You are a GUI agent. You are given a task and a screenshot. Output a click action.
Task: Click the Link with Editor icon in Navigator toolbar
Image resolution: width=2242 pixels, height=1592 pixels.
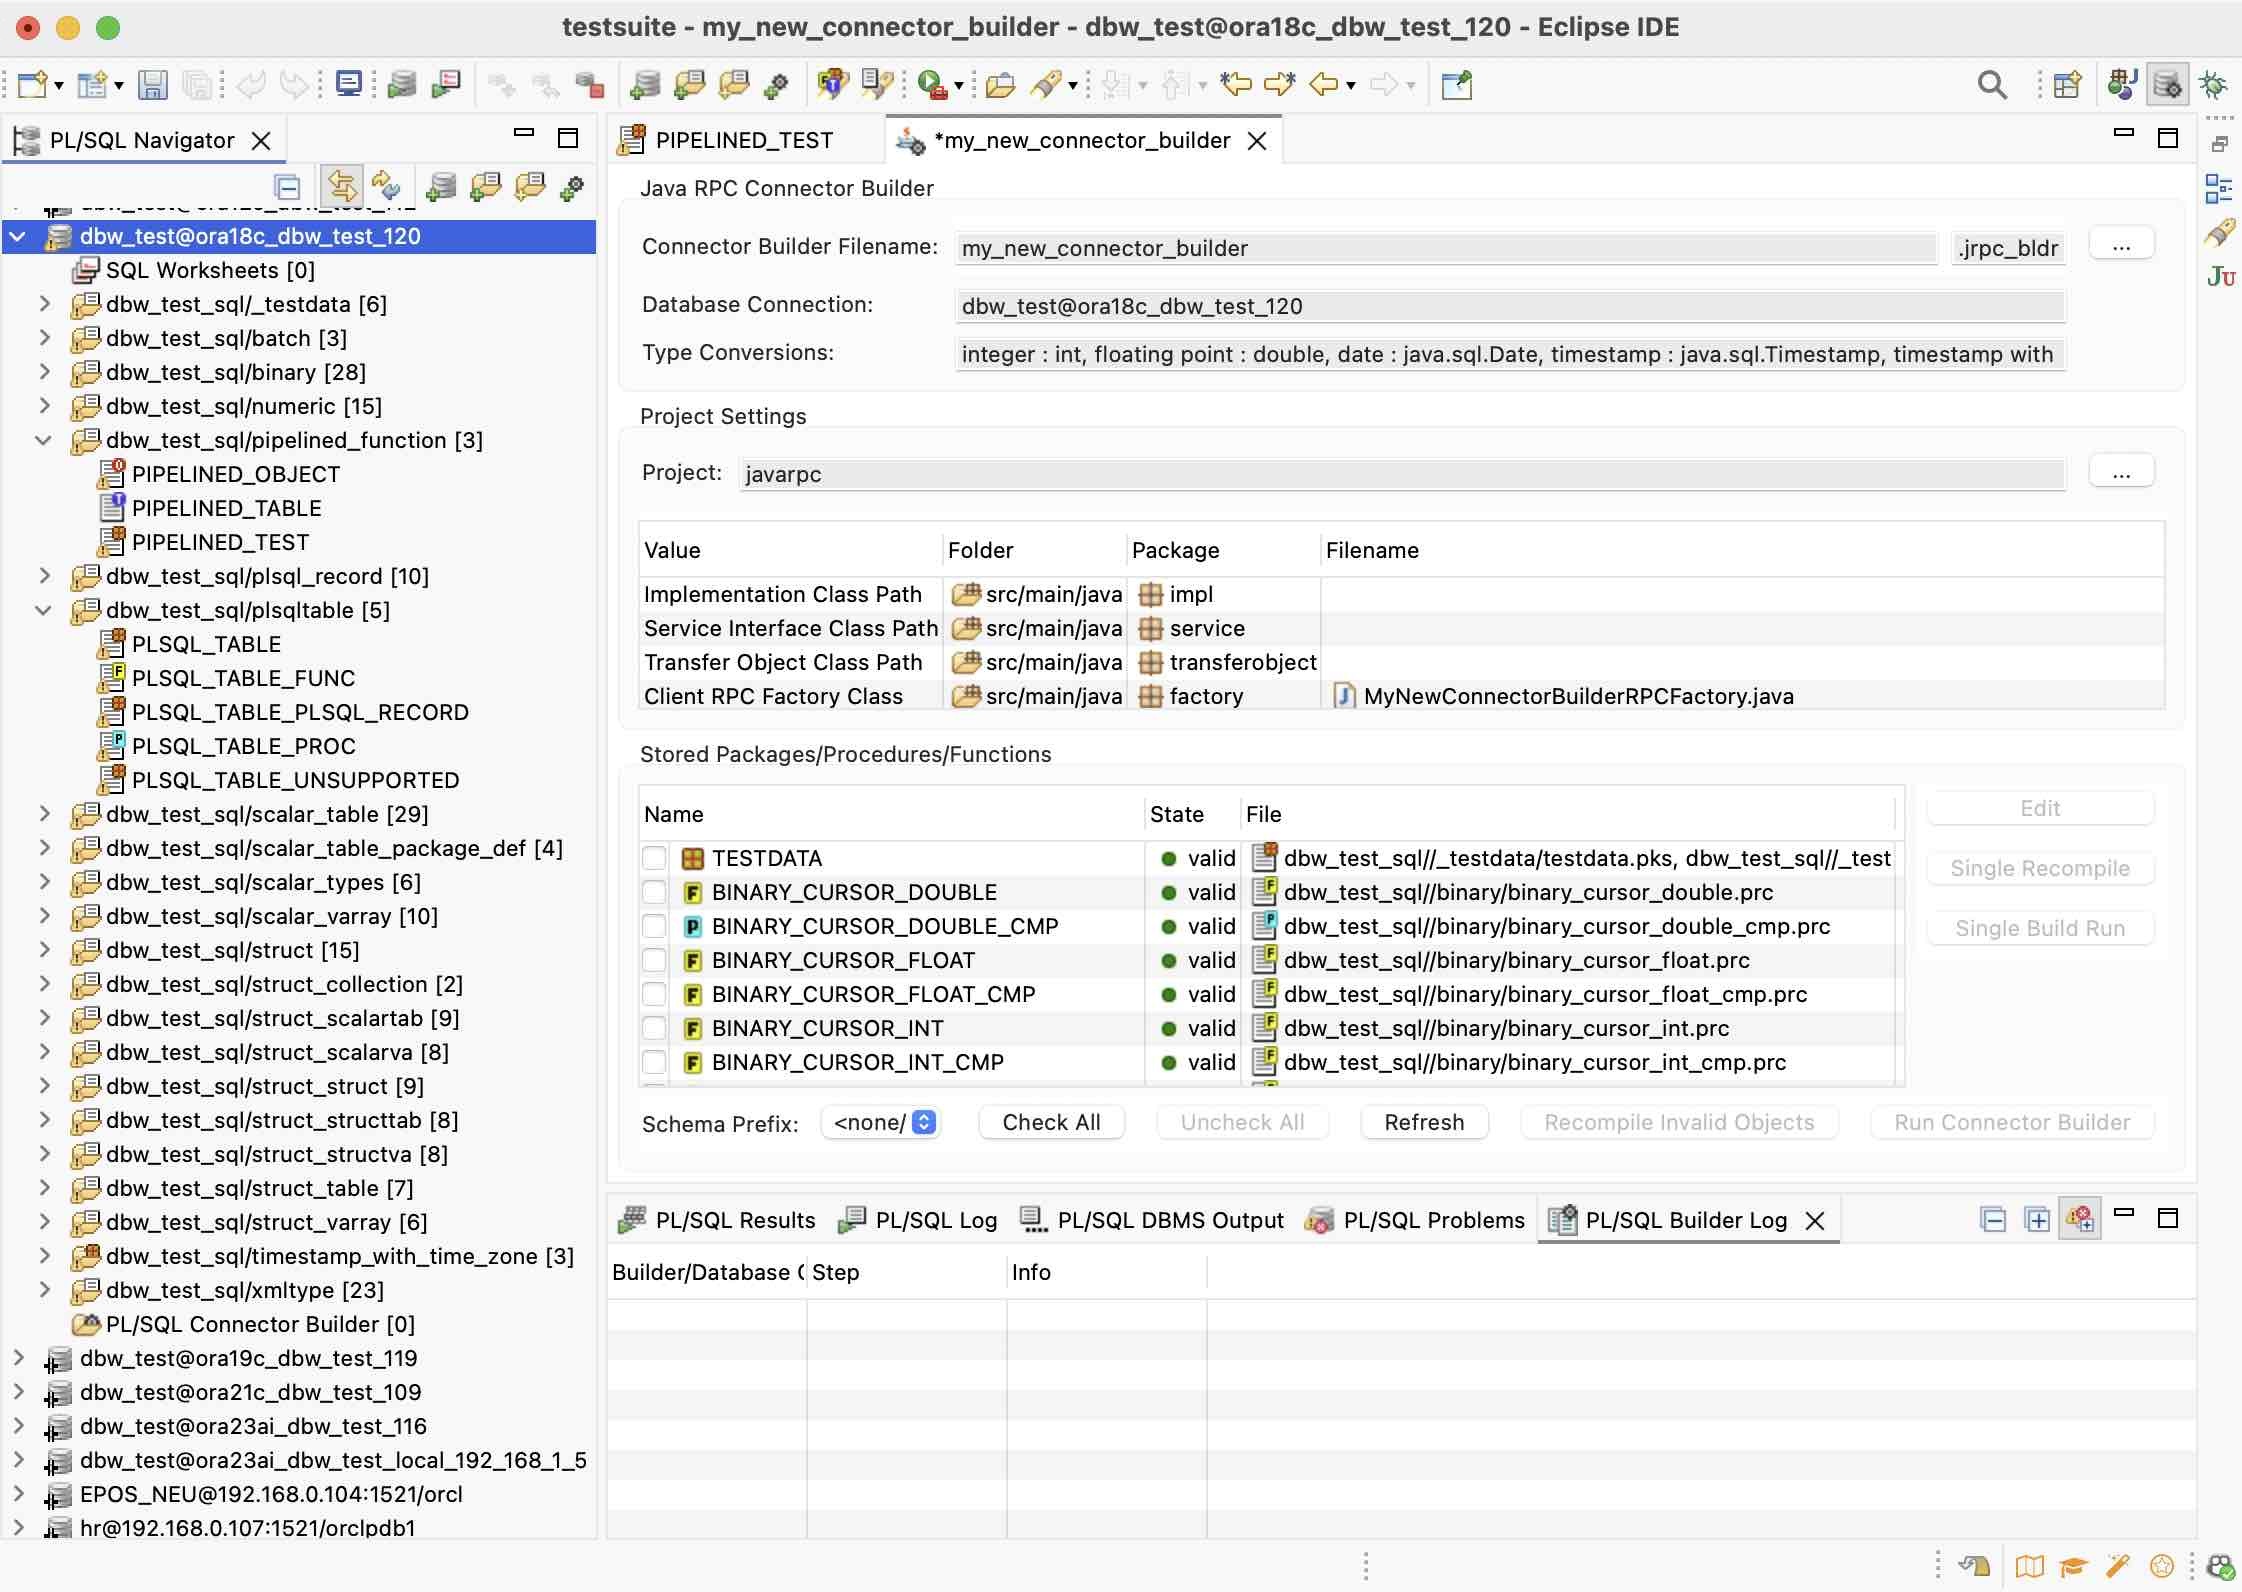pyautogui.click(x=343, y=187)
